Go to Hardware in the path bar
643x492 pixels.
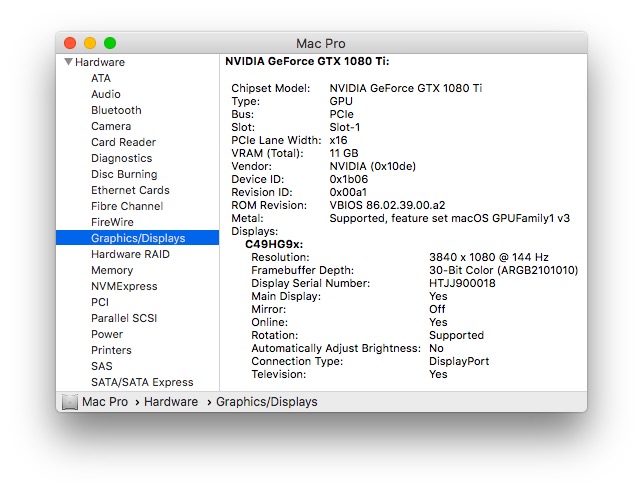tap(171, 402)
